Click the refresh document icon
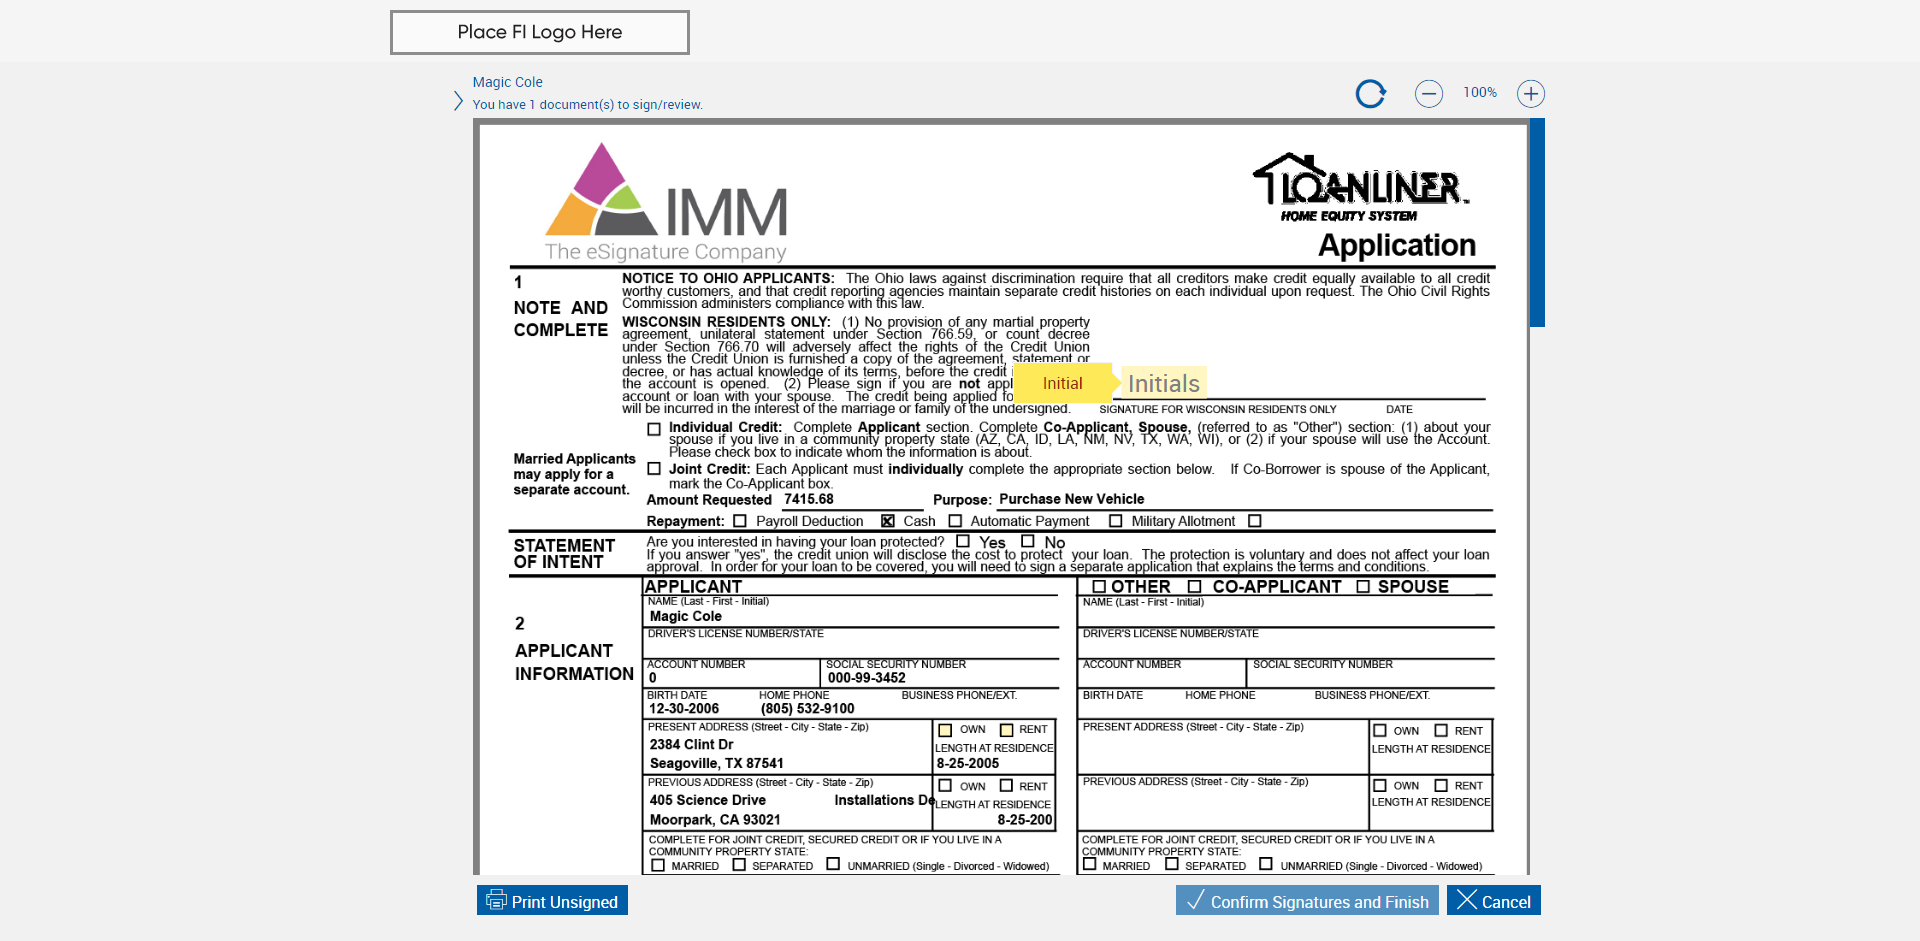 1370,94
